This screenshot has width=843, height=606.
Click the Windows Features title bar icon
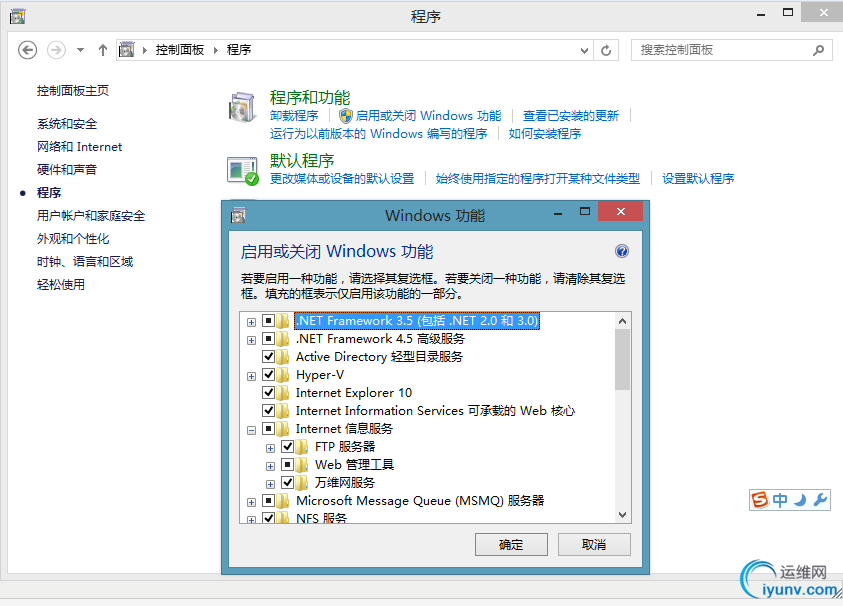(x=238, y=216)
